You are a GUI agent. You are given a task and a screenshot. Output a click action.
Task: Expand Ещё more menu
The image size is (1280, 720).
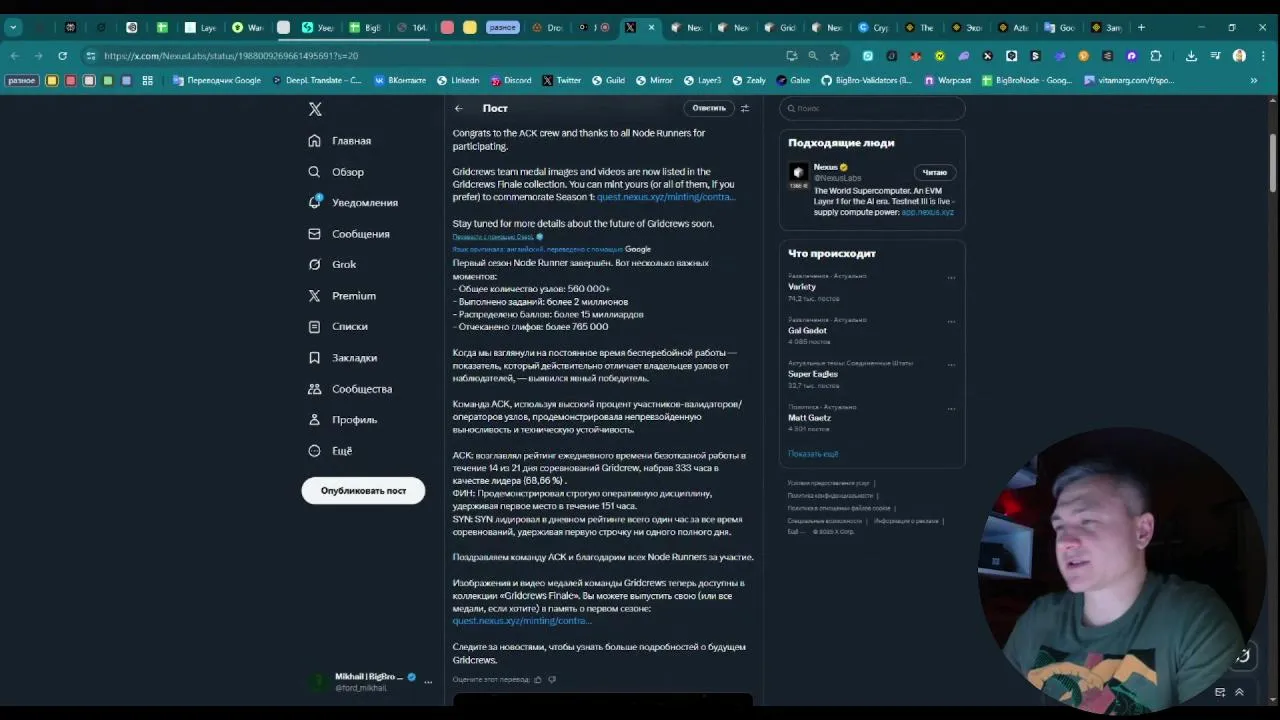click(330, 451)
